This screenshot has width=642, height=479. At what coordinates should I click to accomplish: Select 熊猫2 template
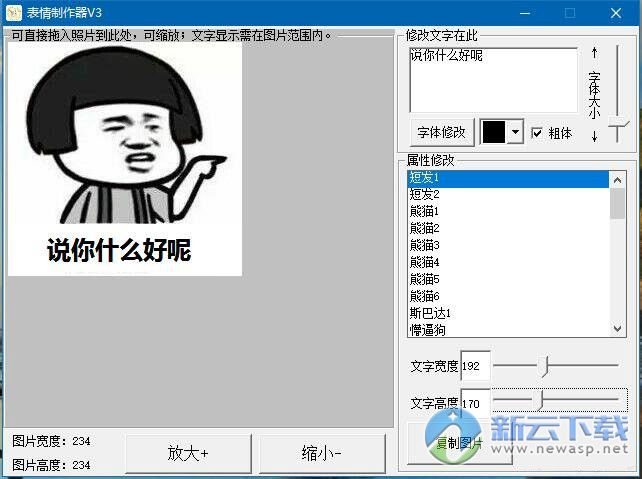click(x=508, y=228)
